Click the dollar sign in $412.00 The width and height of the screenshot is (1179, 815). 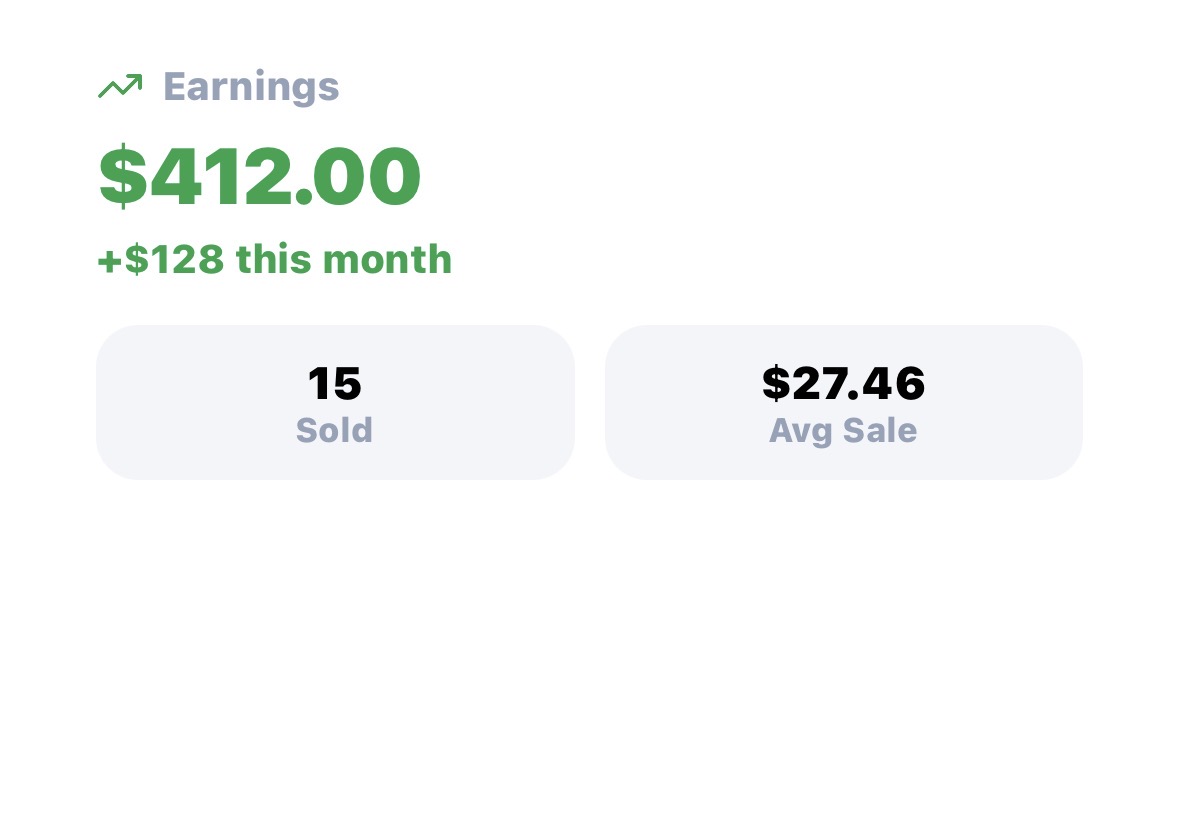(x=121, y=177)
